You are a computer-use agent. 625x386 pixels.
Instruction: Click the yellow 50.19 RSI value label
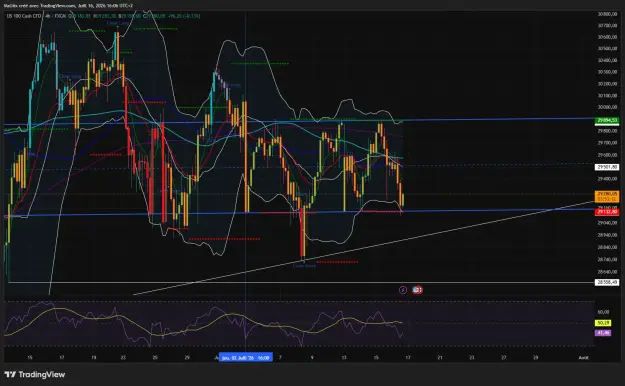603,323
